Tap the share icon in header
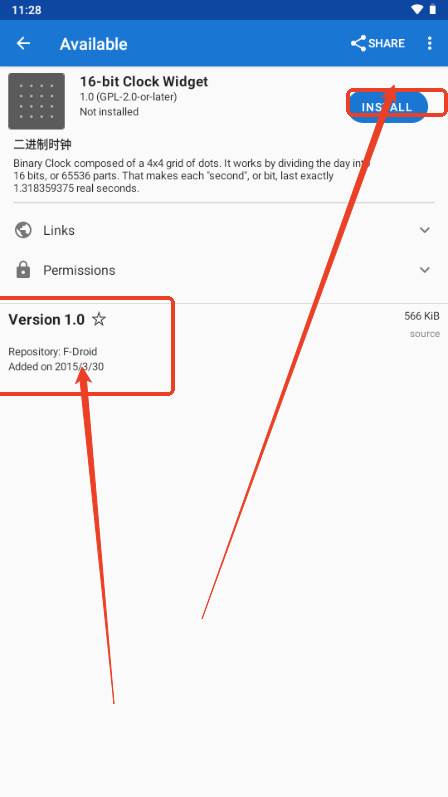The image size is (448, 797). pos(359,43)
